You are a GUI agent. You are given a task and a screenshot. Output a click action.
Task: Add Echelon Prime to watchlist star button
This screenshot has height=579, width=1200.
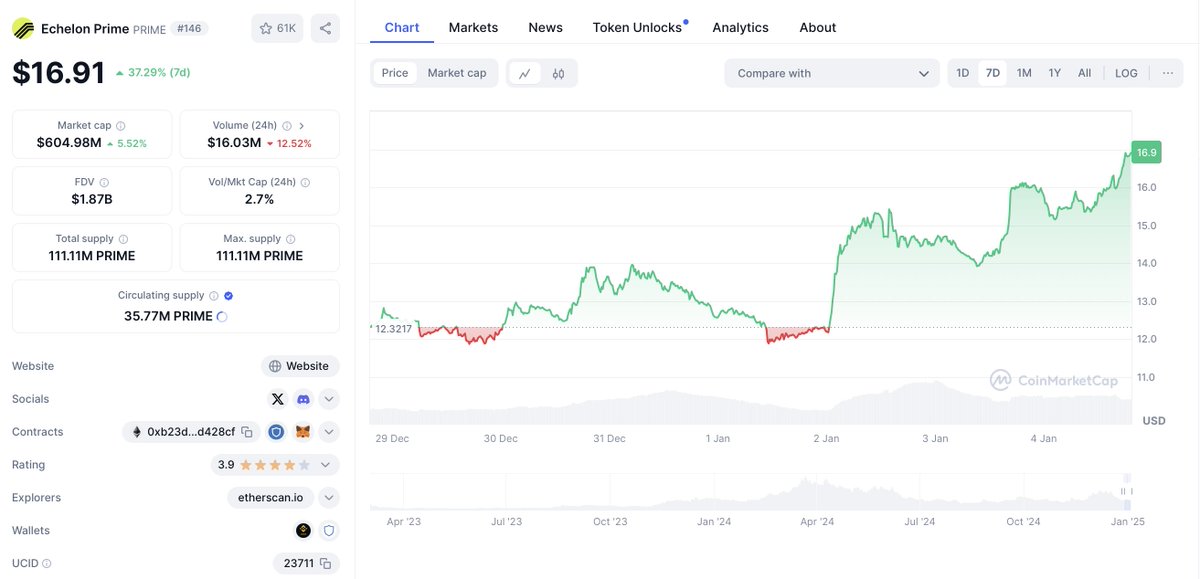point(277,28)
